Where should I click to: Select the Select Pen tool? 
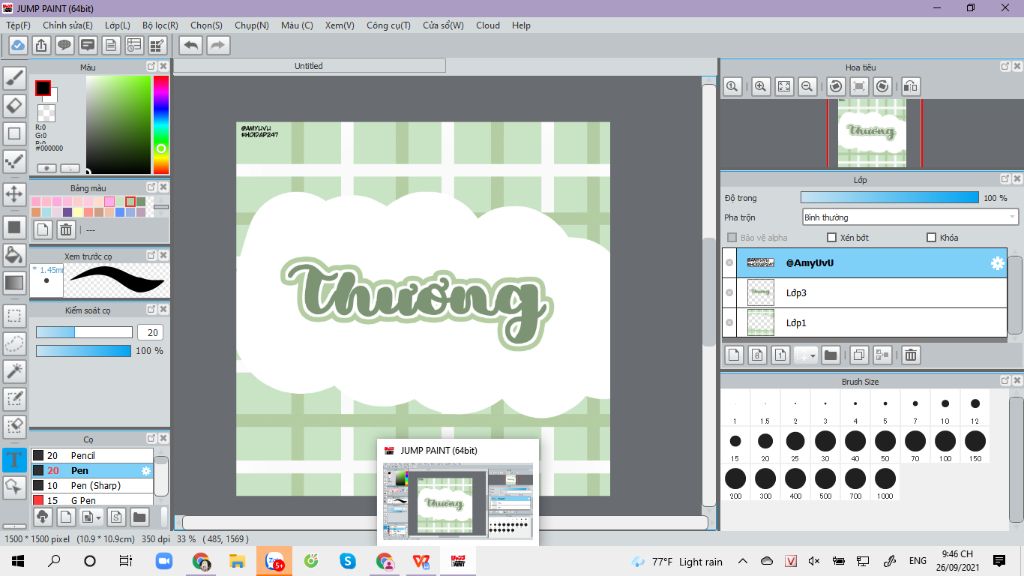[14, 398]
